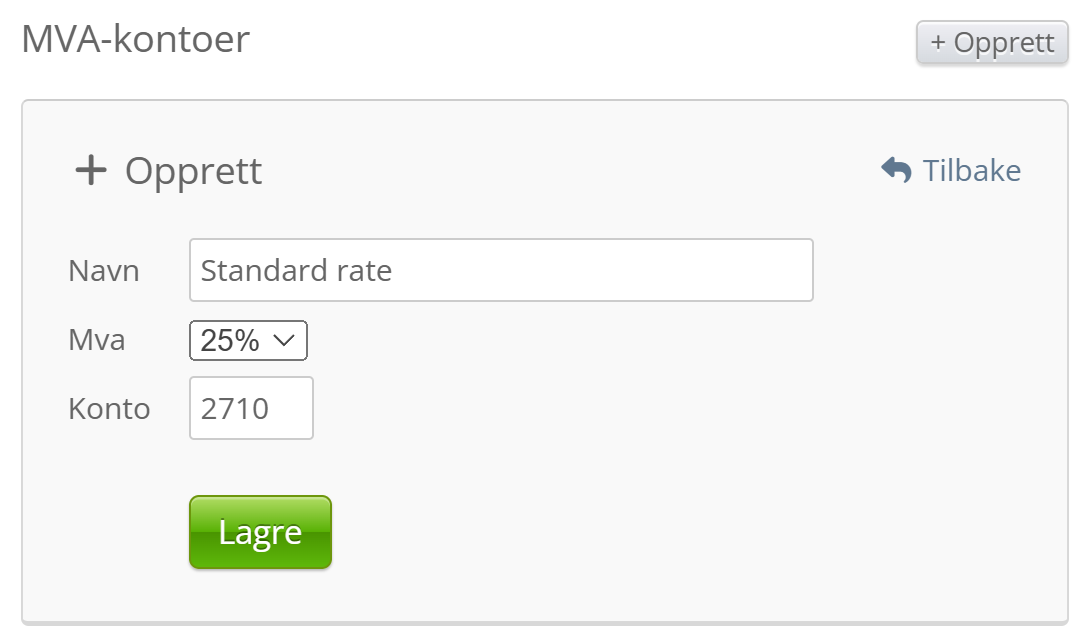Click the Opprett heading text in the form panel
The image size is (1084, 640).
coord(193,171)
